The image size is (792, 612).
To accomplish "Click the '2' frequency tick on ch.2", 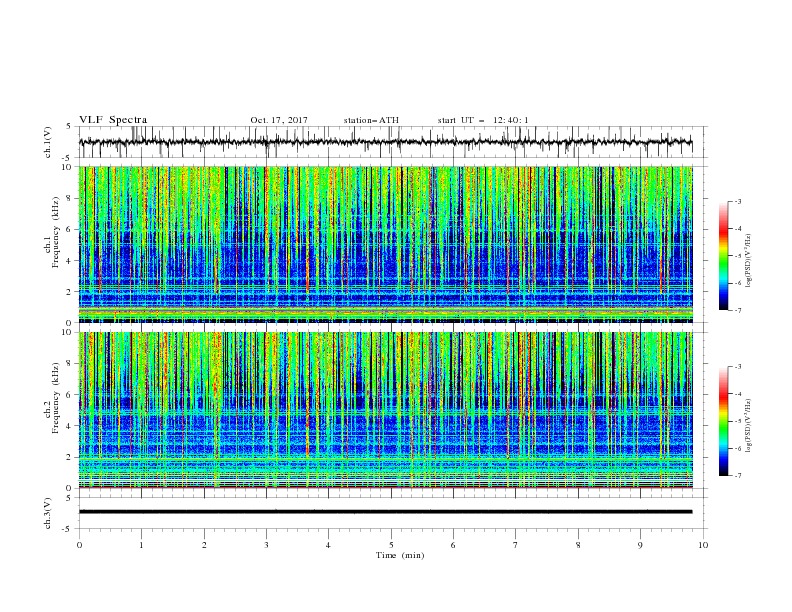I will tap(71, 457).
